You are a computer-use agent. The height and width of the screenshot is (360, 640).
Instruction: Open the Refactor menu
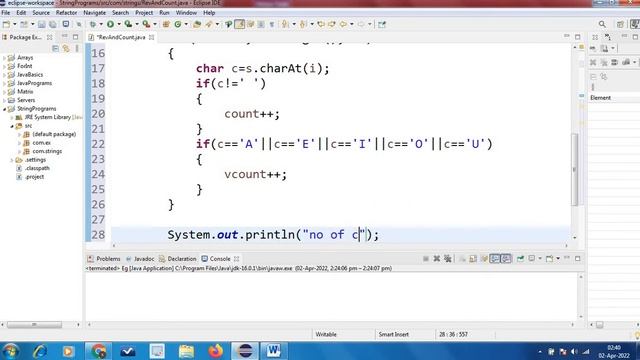pyautogui.click(x=66, y=13)
